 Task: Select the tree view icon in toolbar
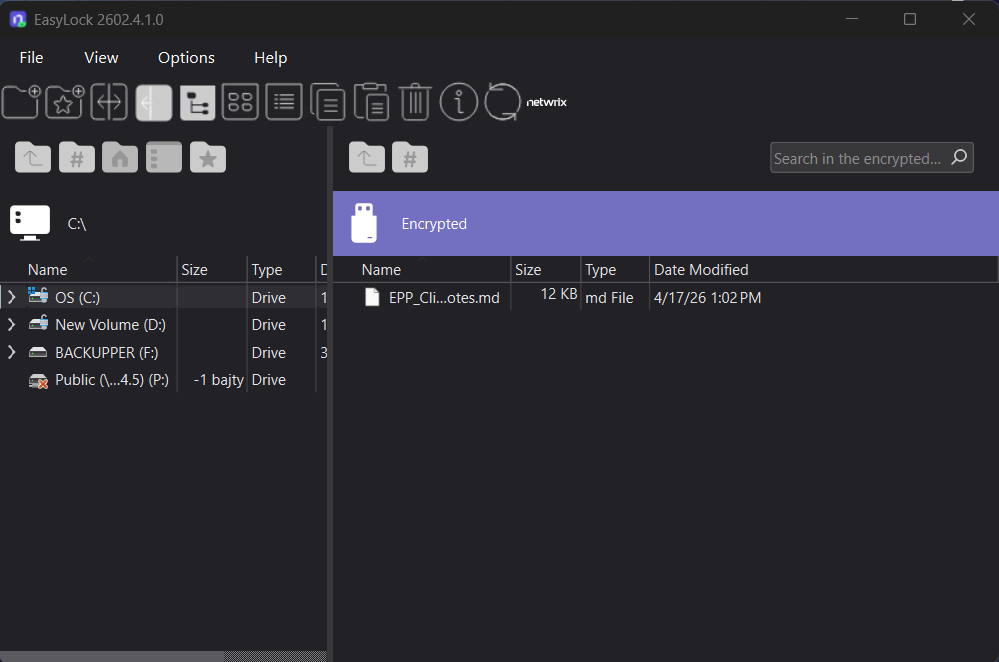point(197,102)
